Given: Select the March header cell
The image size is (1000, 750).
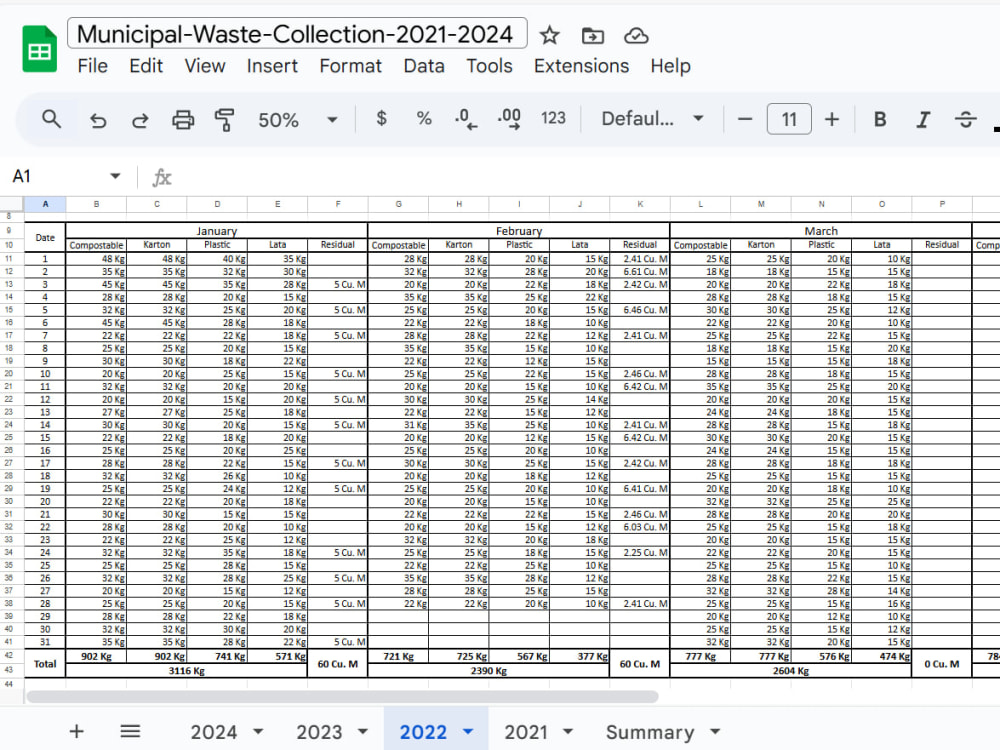Looking at the screenshot, I should (821, 231).
